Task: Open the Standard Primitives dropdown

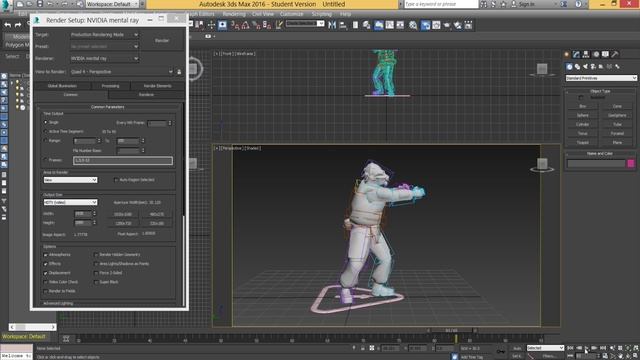Action: pos(601,78)
